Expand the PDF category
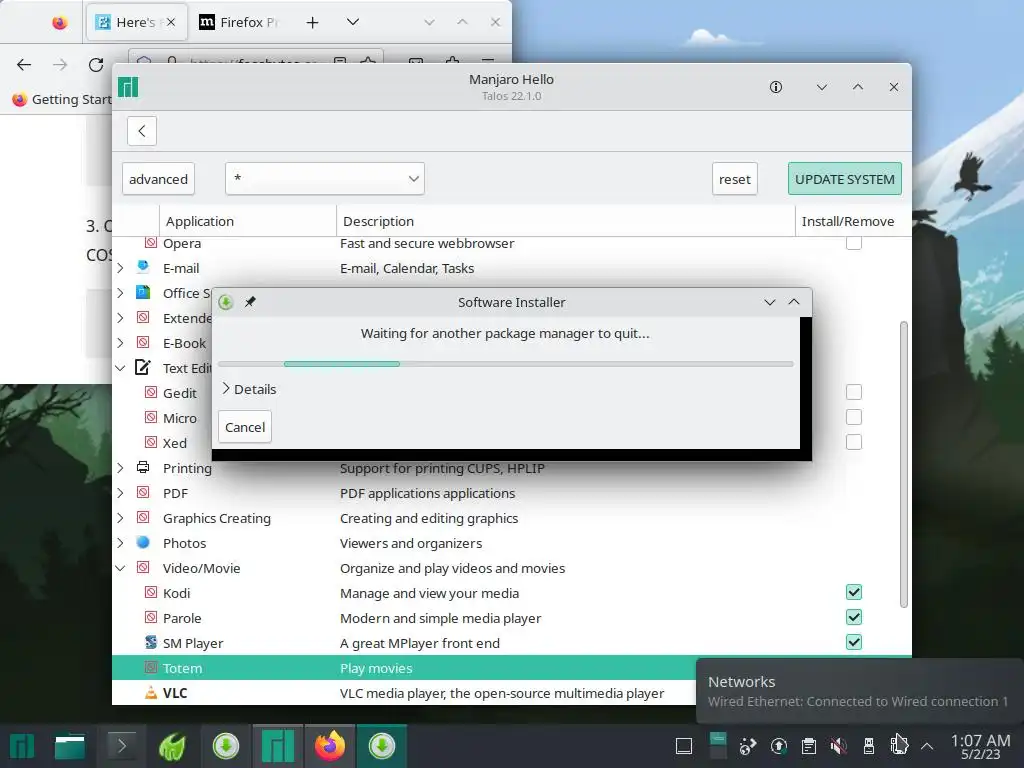 point(120,492)
